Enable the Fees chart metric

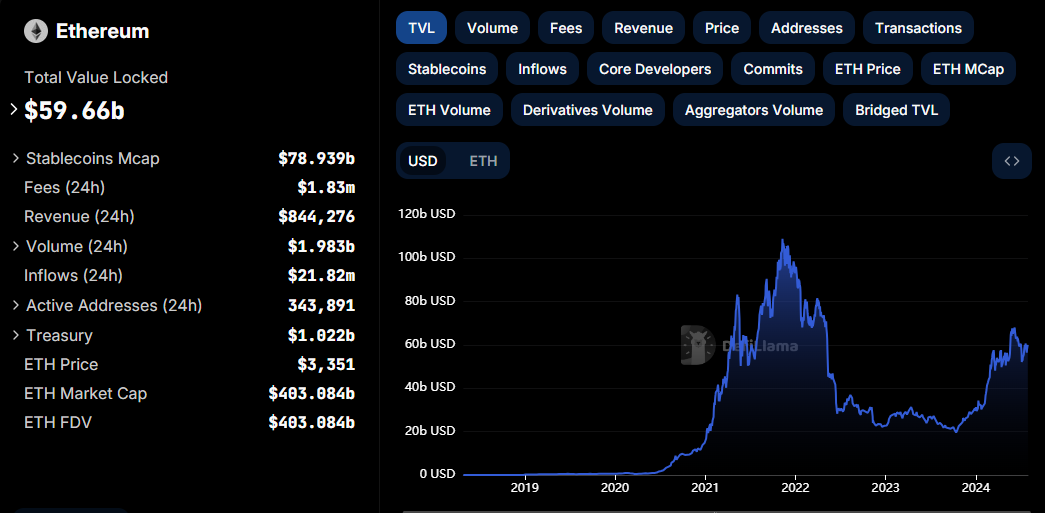click(x=566, y=28)
